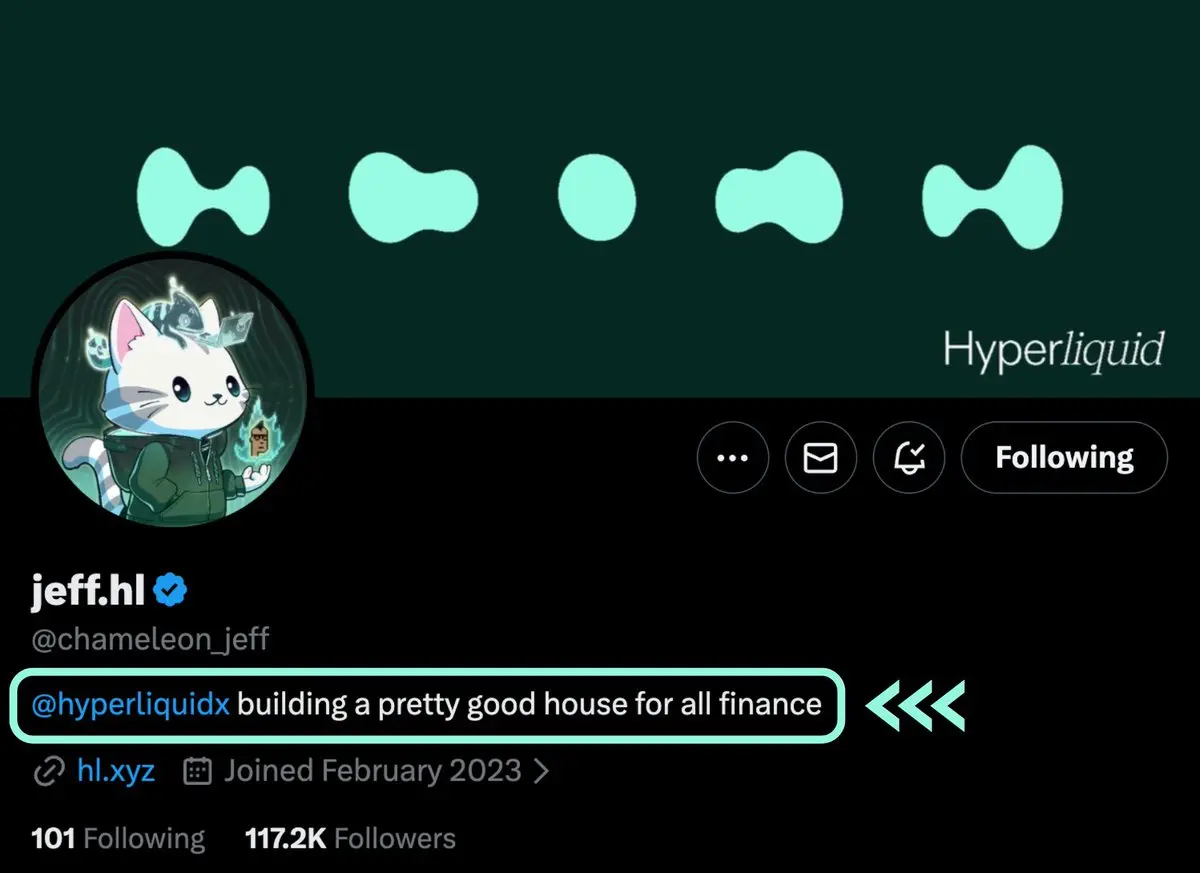
Task: Toggle the bell notifications icon
Action: coord(909,458)
